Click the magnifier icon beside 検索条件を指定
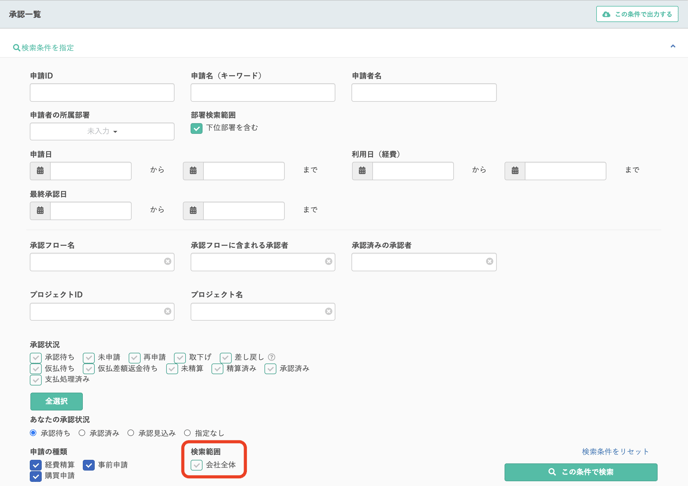The width and height of the screenshot is (688, 486). 16,47
